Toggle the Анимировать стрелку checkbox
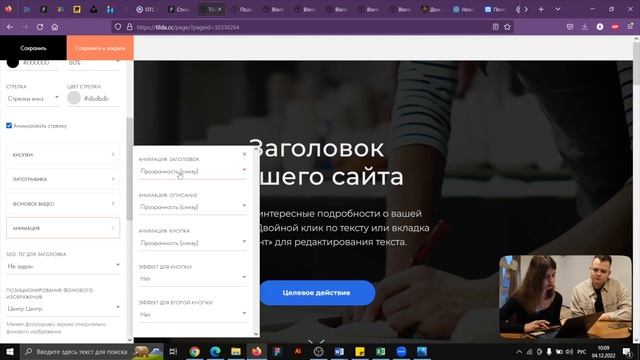This screenshot has width=640, height=360. click(9, 126)
